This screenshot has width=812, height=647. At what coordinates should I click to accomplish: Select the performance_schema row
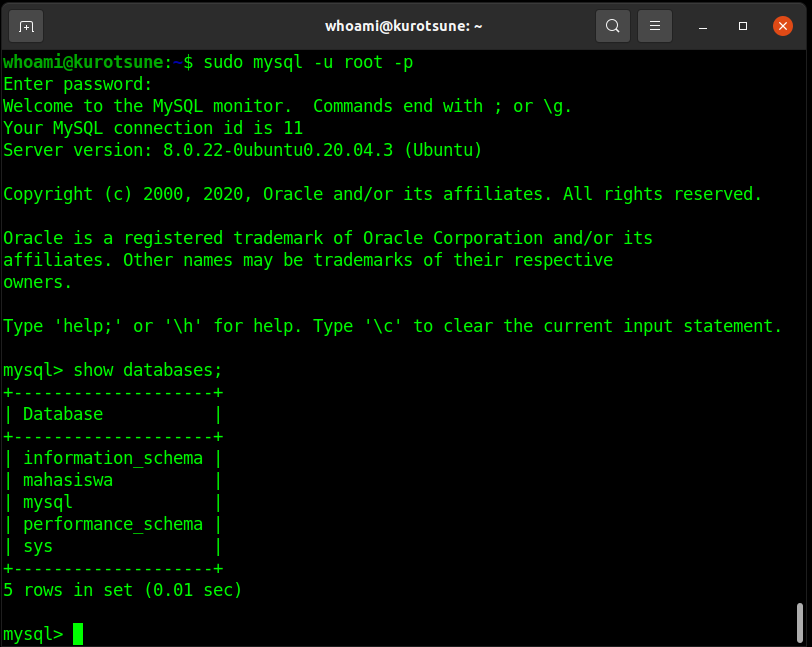tap(113, 524)
